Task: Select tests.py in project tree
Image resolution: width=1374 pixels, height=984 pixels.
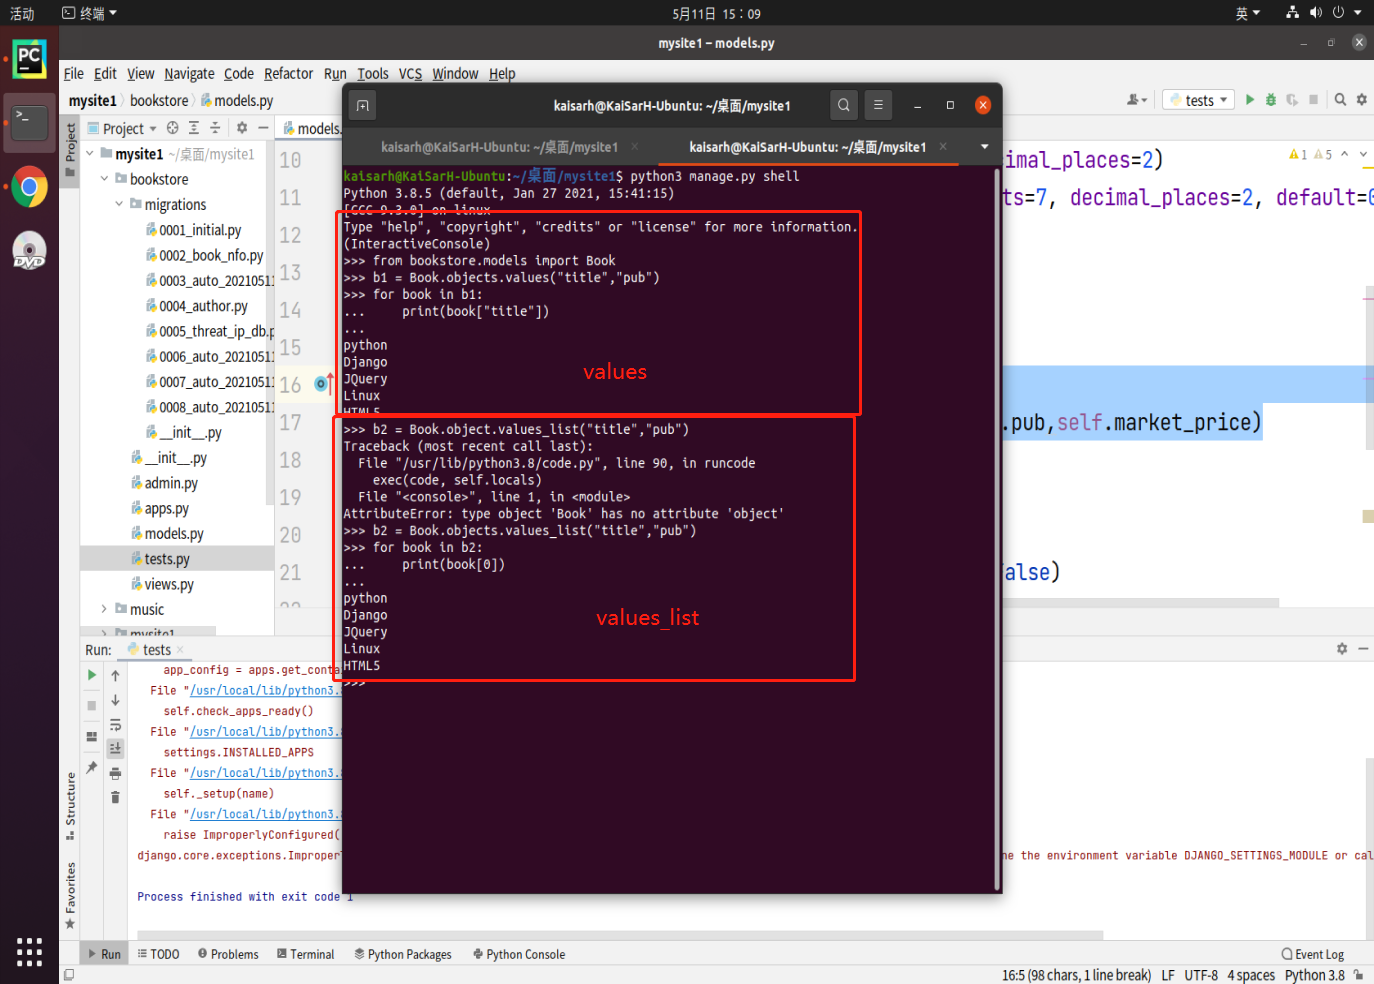Action: click(x=166, y=559)
